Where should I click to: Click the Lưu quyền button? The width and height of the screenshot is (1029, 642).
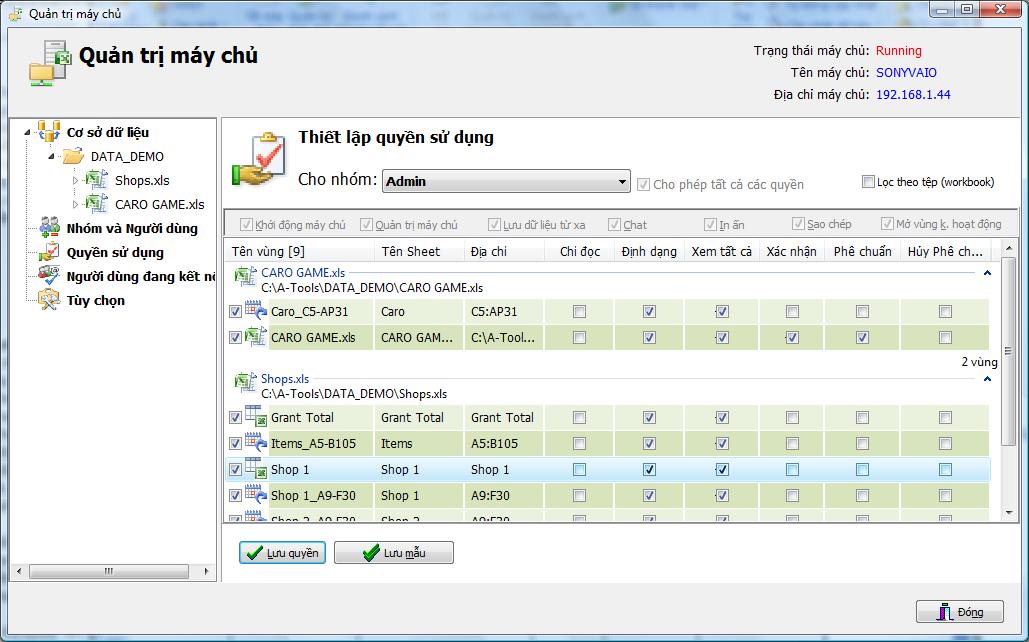point(282,553)
